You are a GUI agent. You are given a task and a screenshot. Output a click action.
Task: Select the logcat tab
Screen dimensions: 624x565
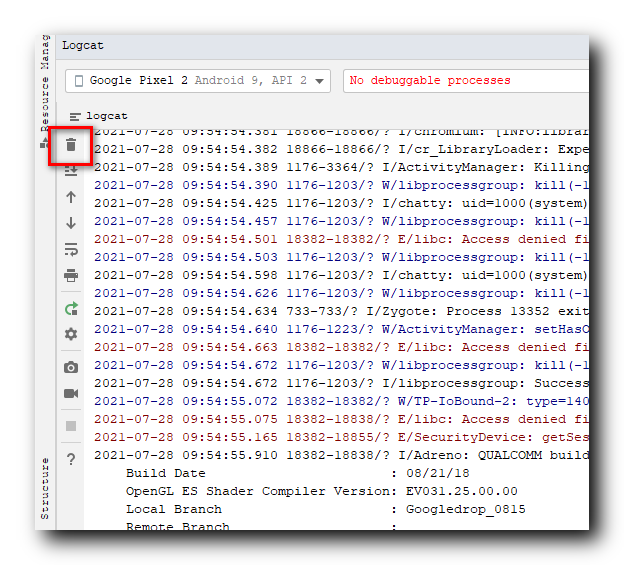(98, 116)
